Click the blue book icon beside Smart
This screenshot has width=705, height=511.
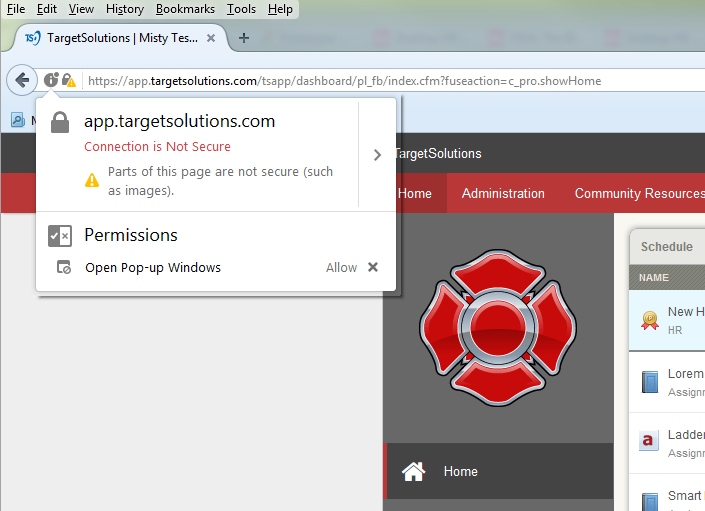pos(650,502)
